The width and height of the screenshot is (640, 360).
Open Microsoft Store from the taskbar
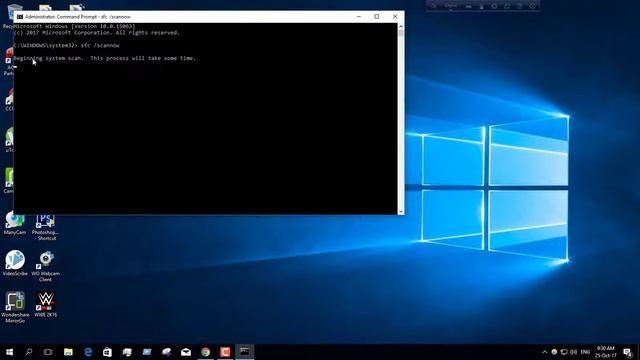click(107, 352)
